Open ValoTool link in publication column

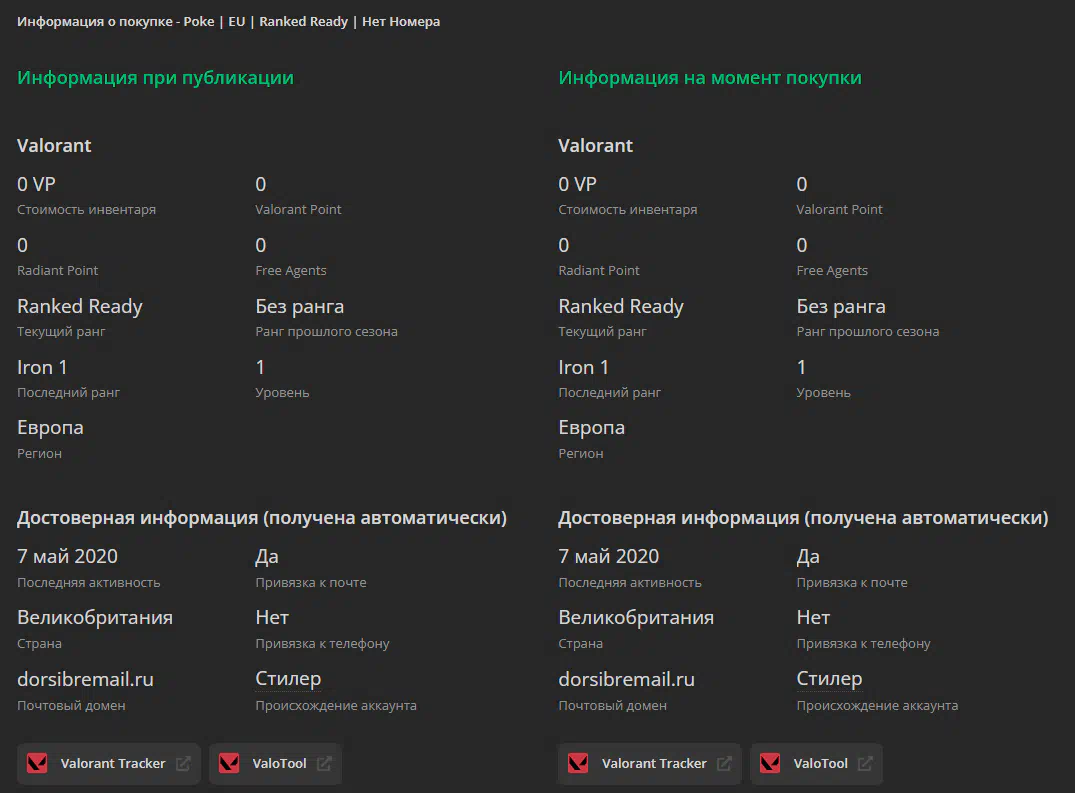(275, 764)
